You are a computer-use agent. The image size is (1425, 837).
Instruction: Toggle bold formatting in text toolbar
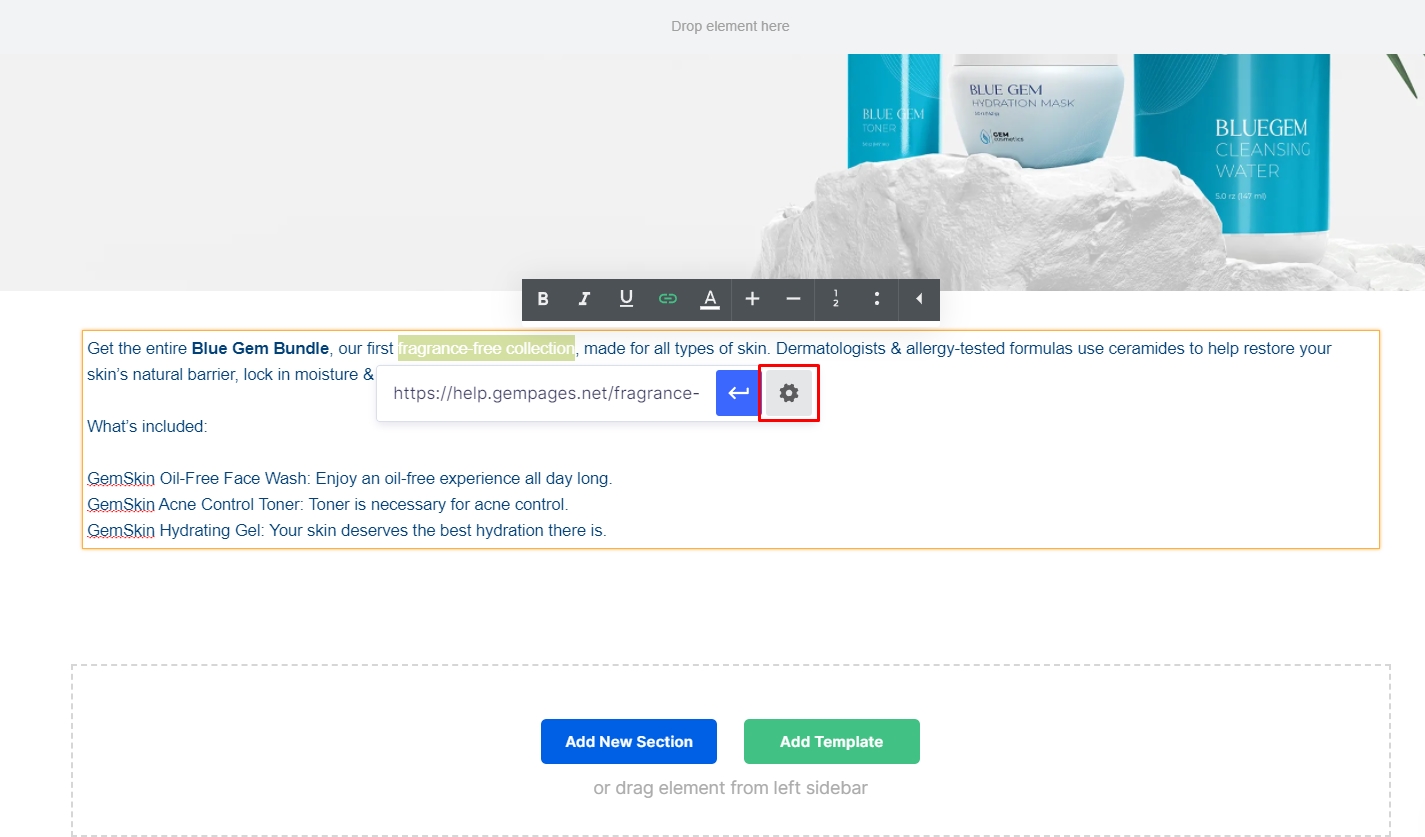[543, 299]
